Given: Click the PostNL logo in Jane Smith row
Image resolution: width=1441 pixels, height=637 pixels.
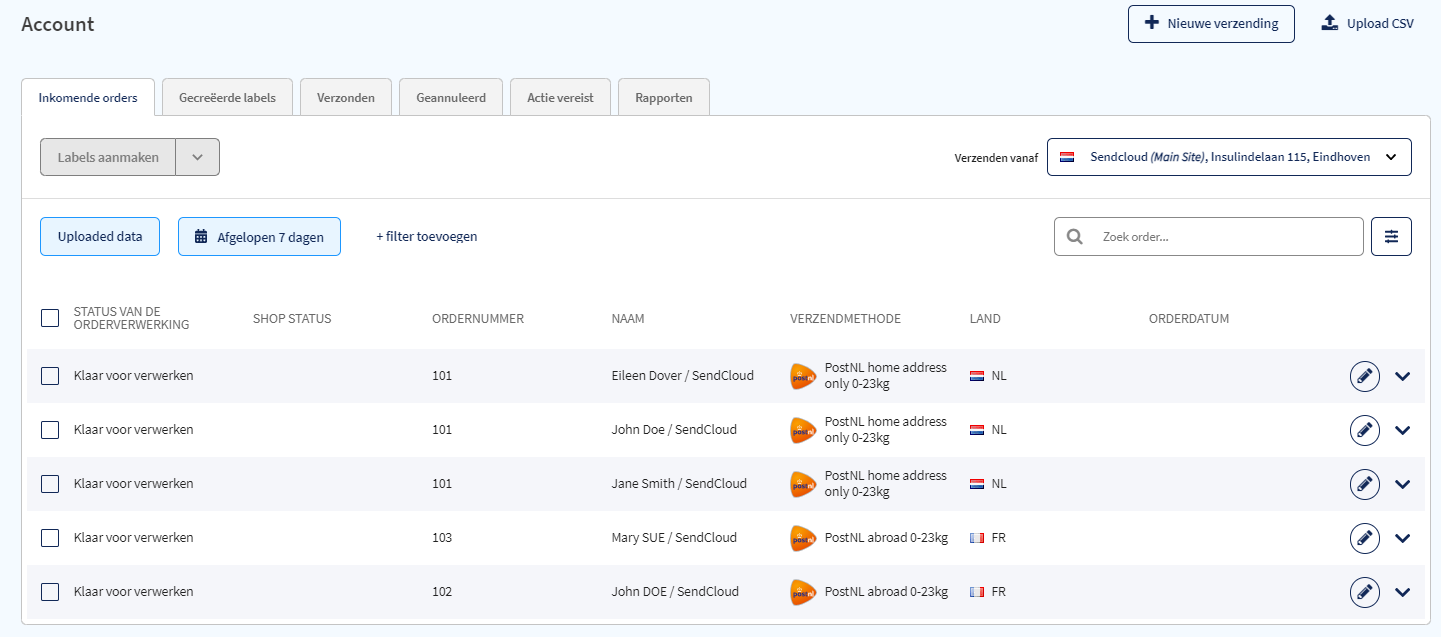Looking at the screenshot, I should click(x=803, y=484).
